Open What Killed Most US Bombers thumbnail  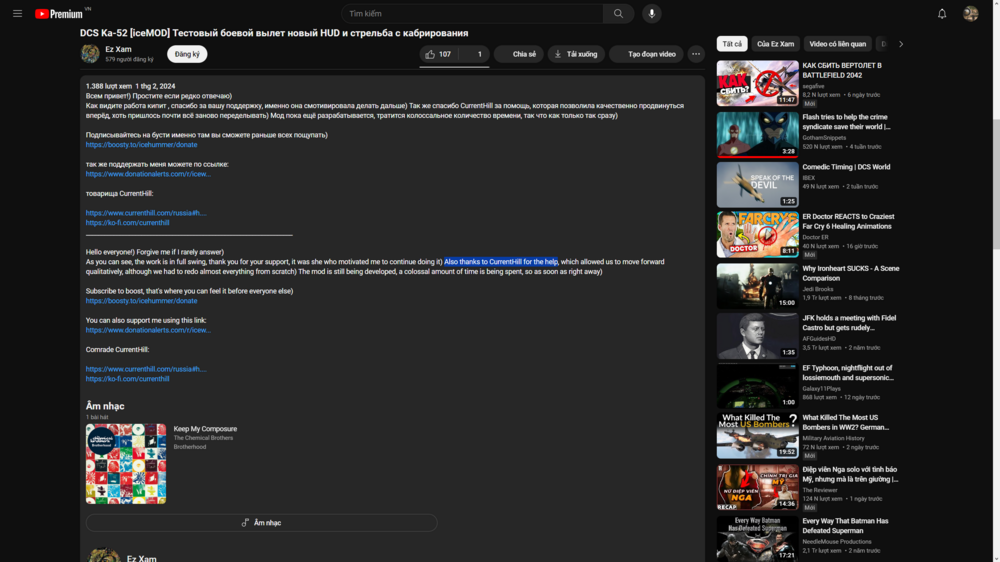click(x=757, y=436)
